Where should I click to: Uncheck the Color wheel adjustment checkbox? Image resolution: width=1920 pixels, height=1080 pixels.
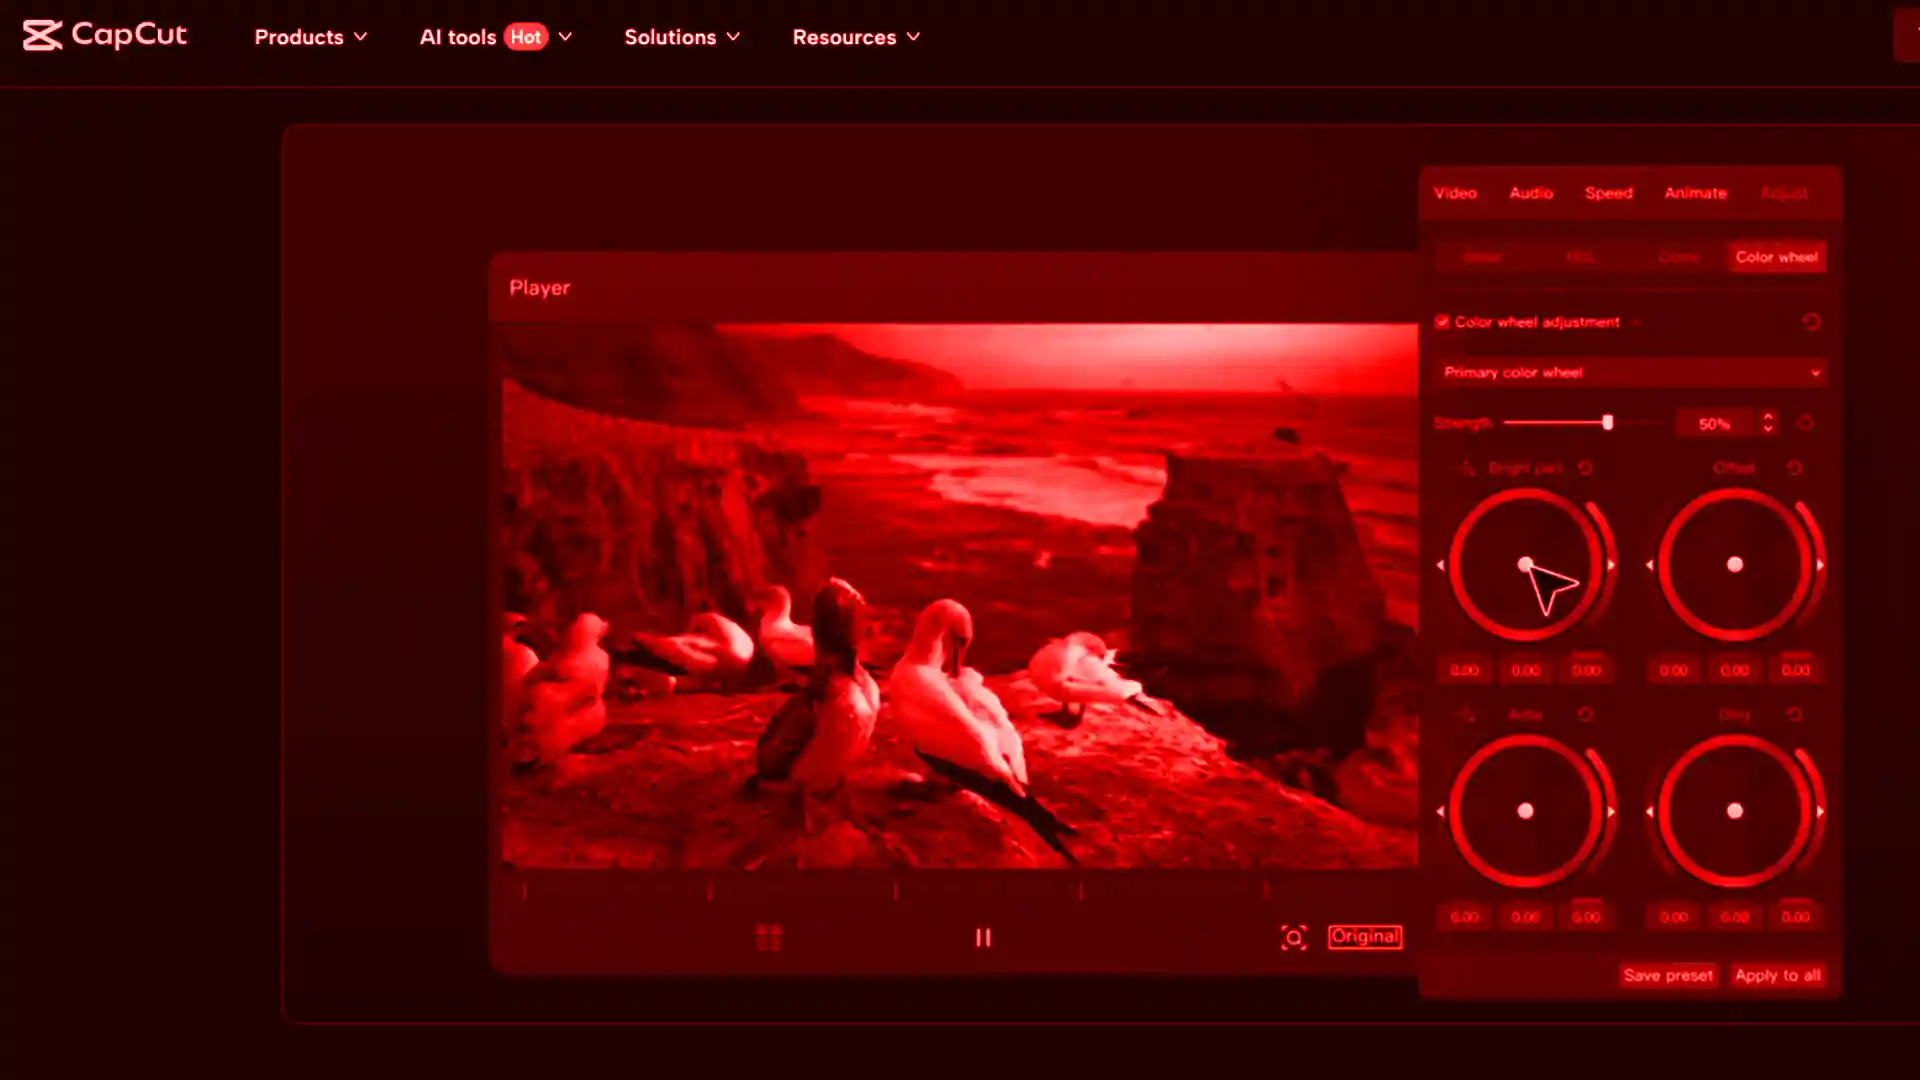[1442, 322]
